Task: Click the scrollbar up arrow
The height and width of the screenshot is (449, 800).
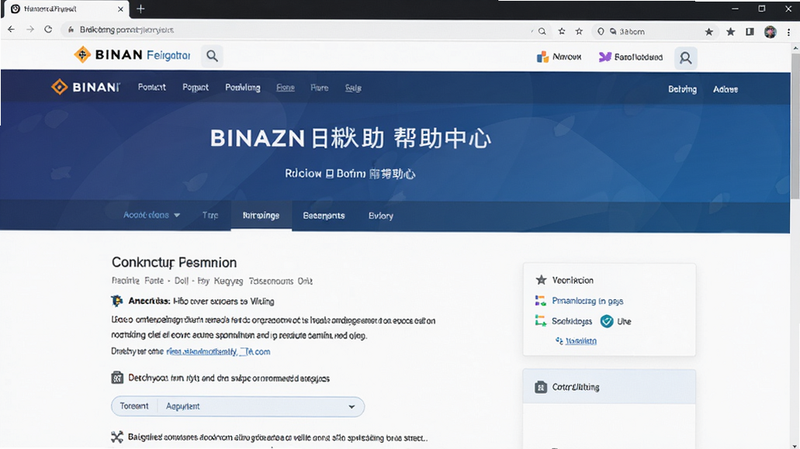Action: 795,48
